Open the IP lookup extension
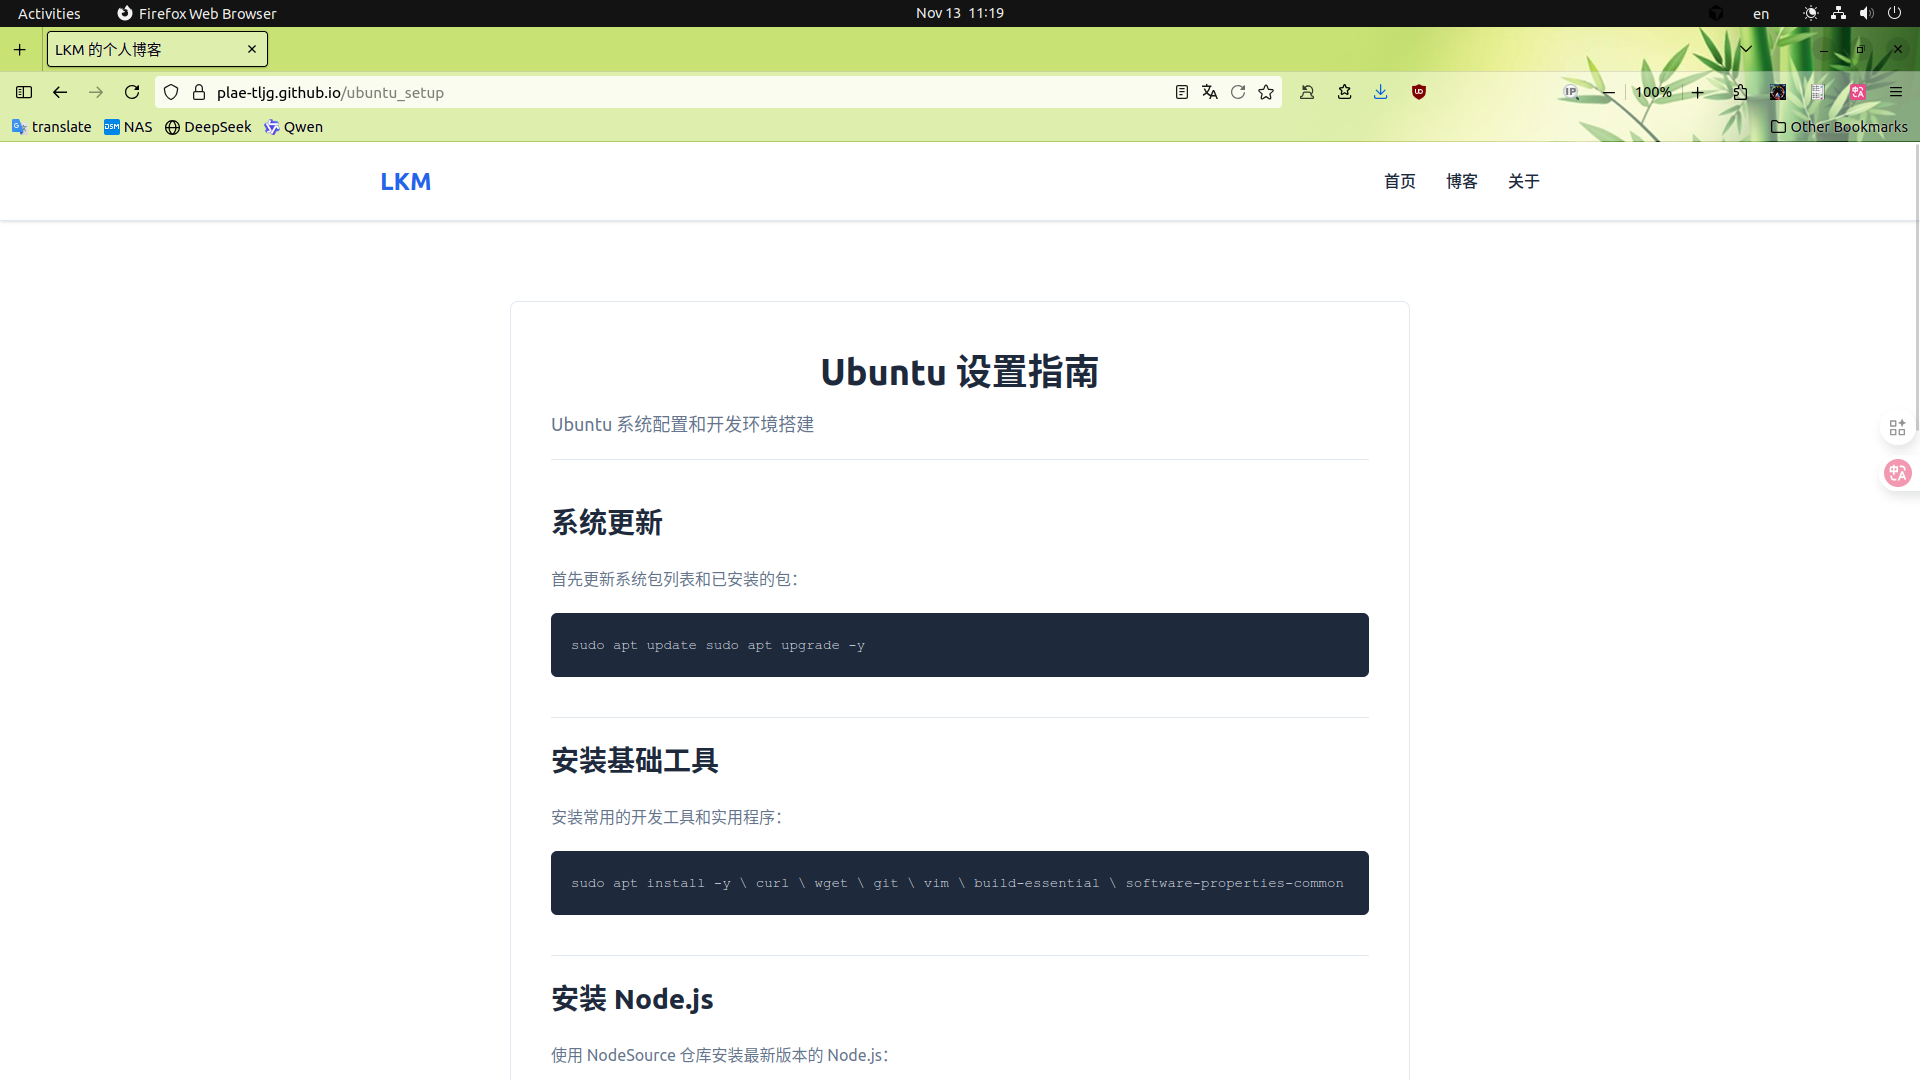1920x1080 pixels. pyautogui.click(x=1570, y=91)
